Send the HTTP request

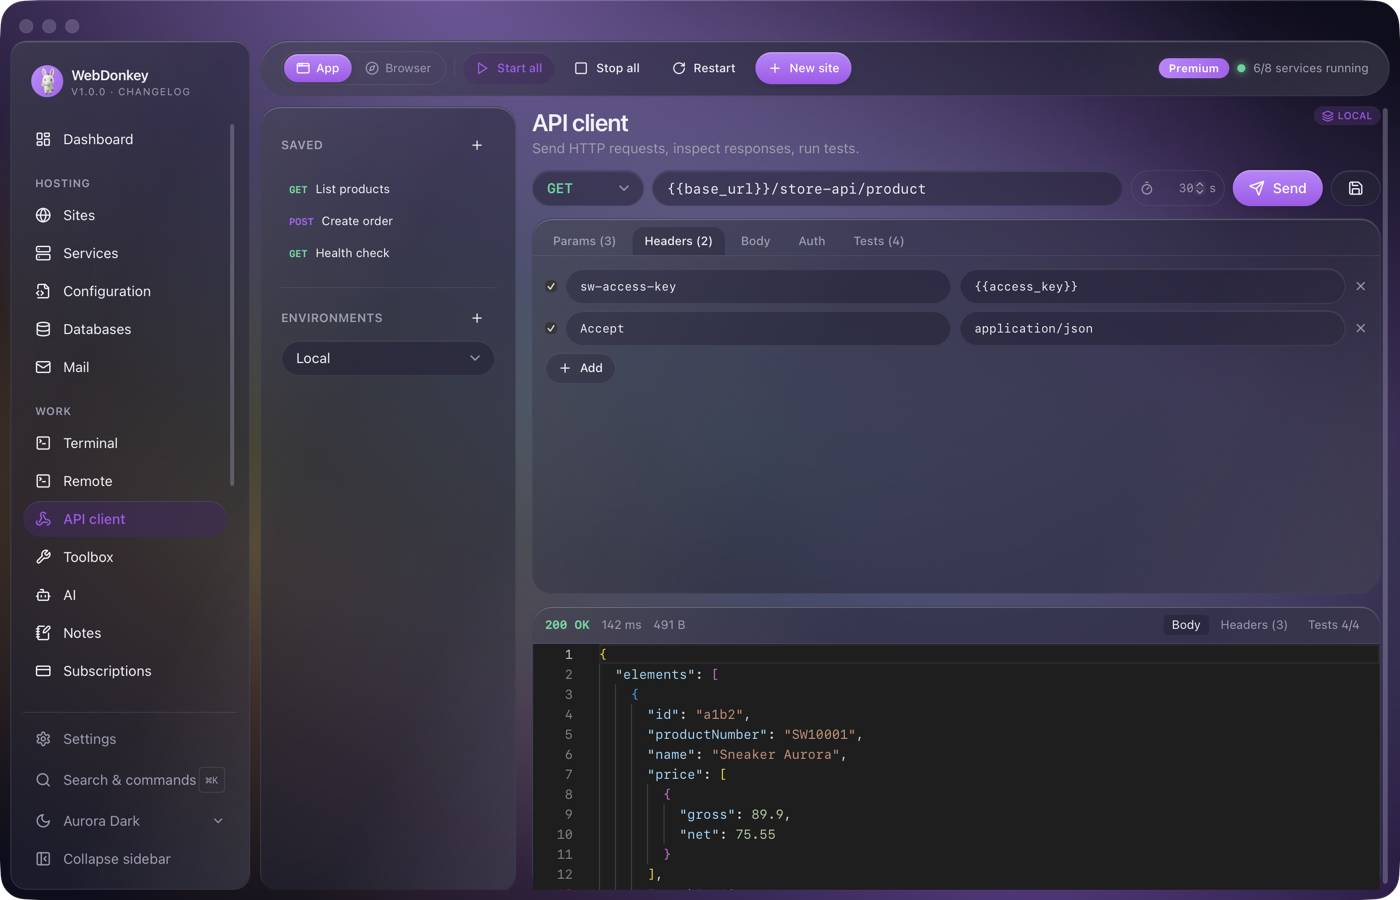[1277, 188]
